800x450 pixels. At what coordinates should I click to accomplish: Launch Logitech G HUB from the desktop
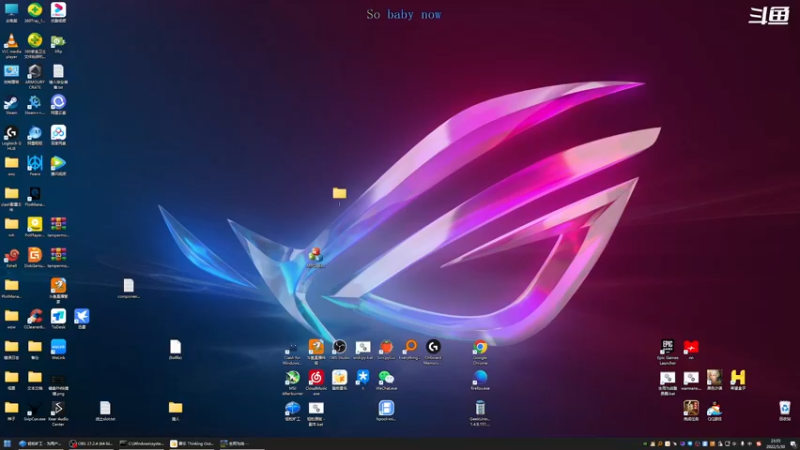click(11, 137)
